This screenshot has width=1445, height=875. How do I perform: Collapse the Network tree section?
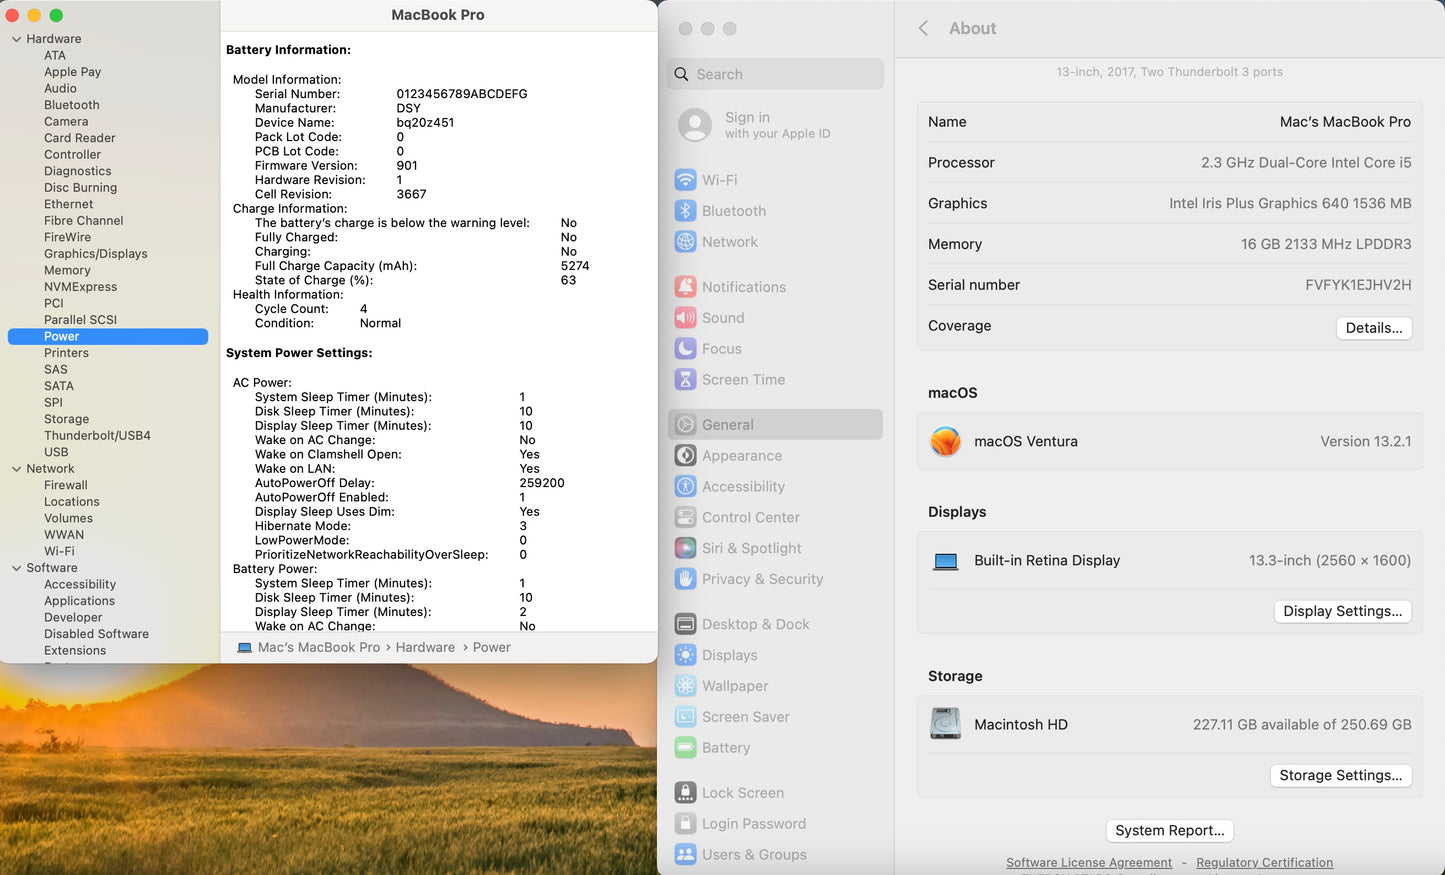click(x=16, y=469)
